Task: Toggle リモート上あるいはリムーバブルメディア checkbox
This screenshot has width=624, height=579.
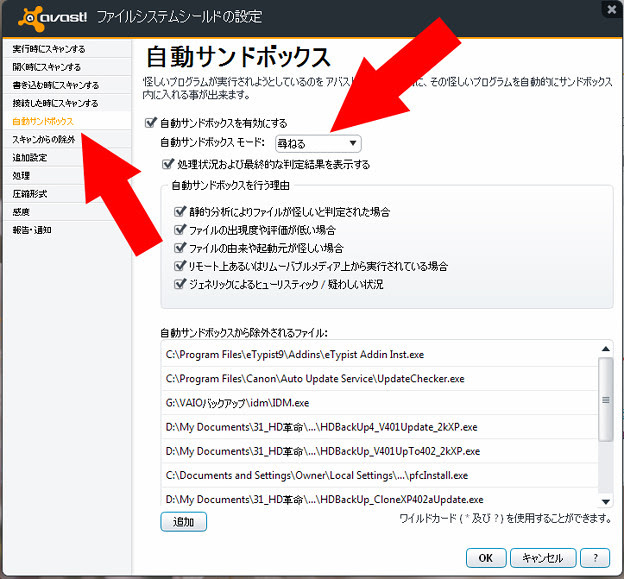Action: 180,266
